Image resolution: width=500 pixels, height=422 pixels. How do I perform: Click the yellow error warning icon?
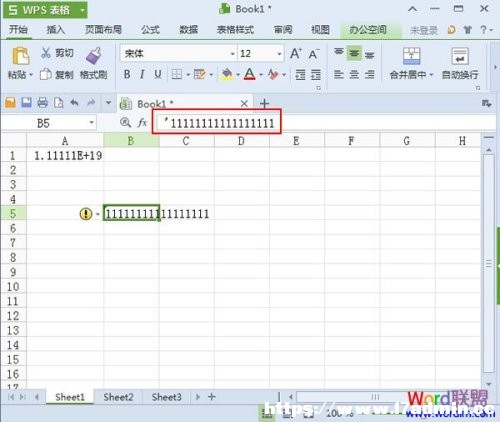coord(86,214)
